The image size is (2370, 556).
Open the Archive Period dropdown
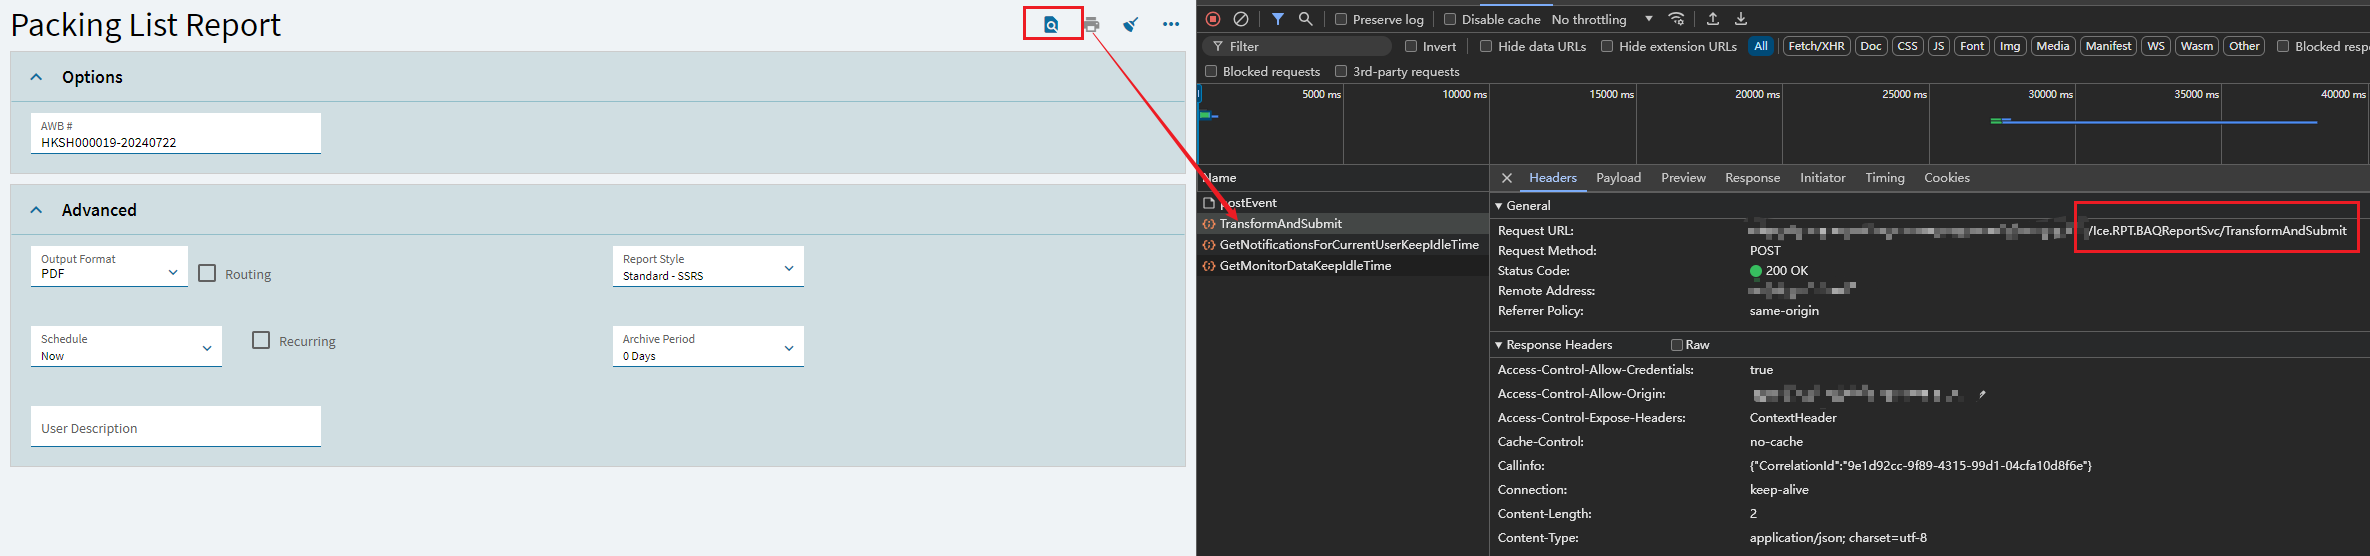coord(708,346)
